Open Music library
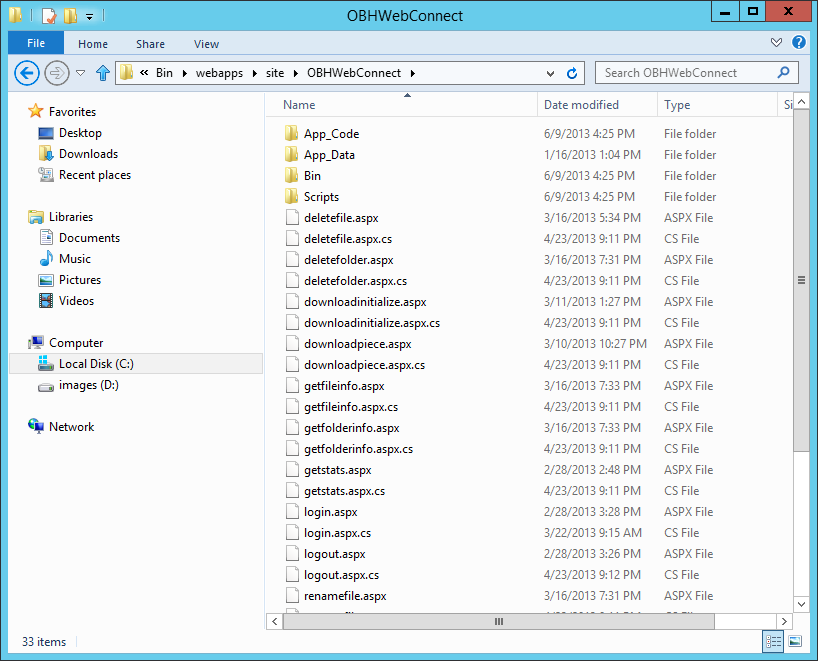The width and height of the screenshot is (818, 661). [x=75, y=259]
